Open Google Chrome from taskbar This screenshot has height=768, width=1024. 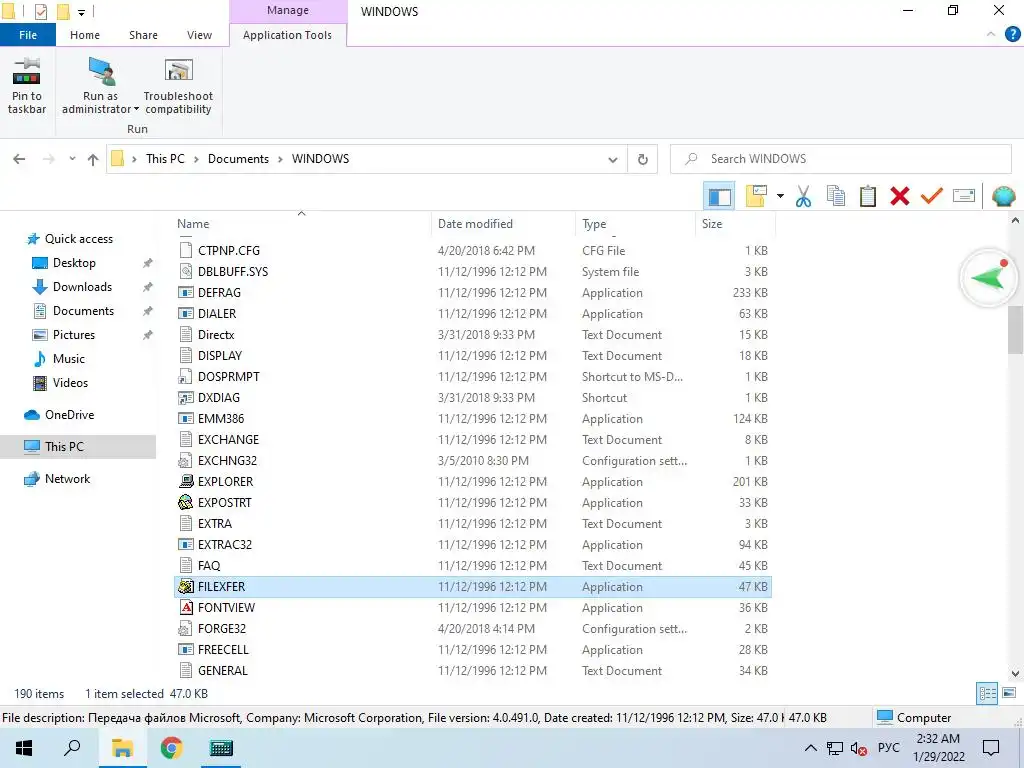pyautogui.click(x=171, y=748)
